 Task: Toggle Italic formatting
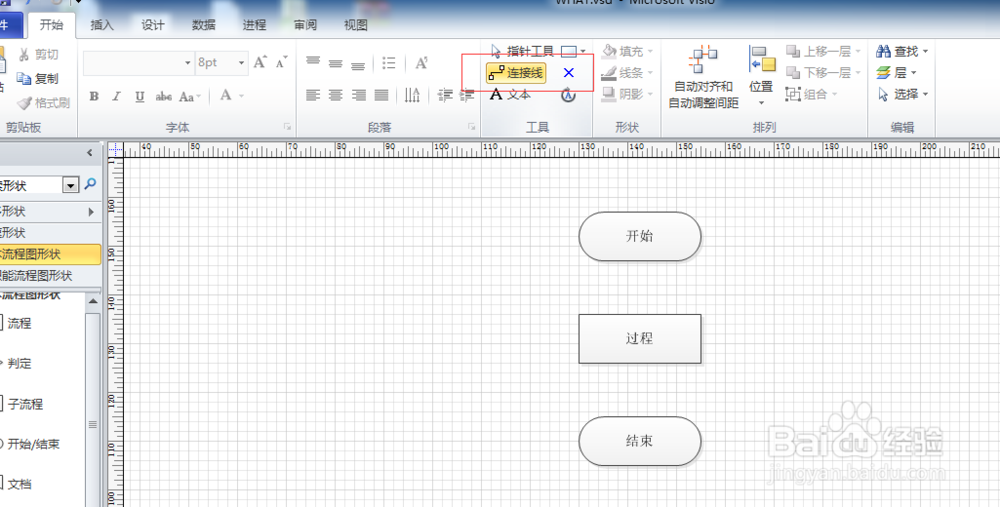116,96
